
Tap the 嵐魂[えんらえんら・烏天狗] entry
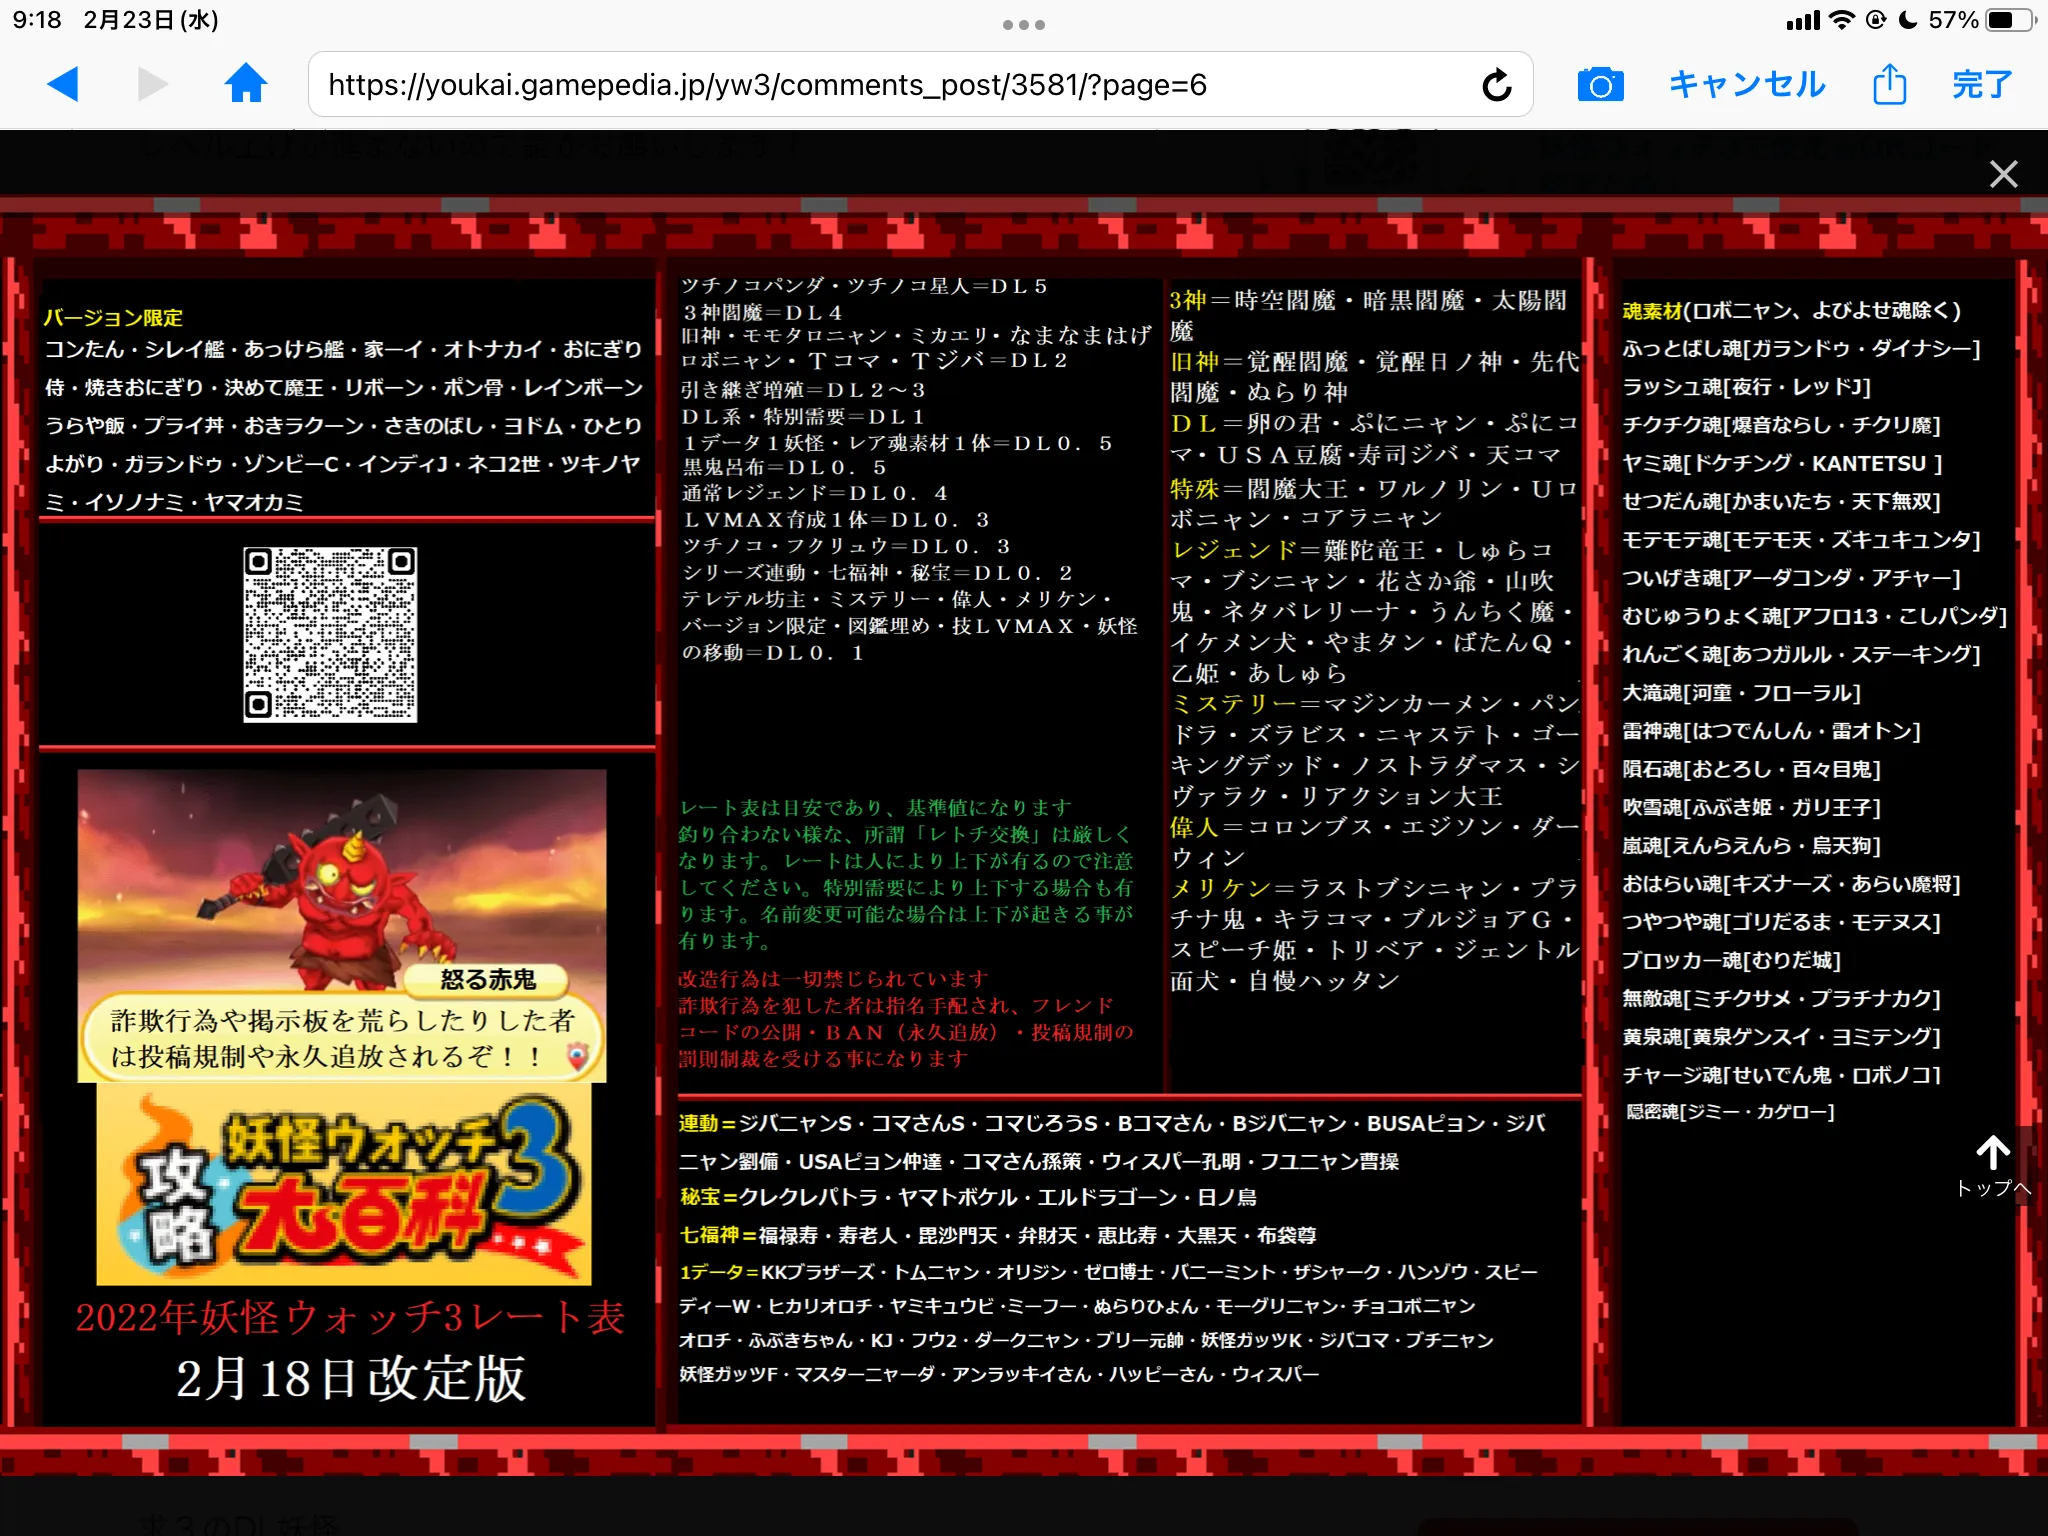(1751, 845)
